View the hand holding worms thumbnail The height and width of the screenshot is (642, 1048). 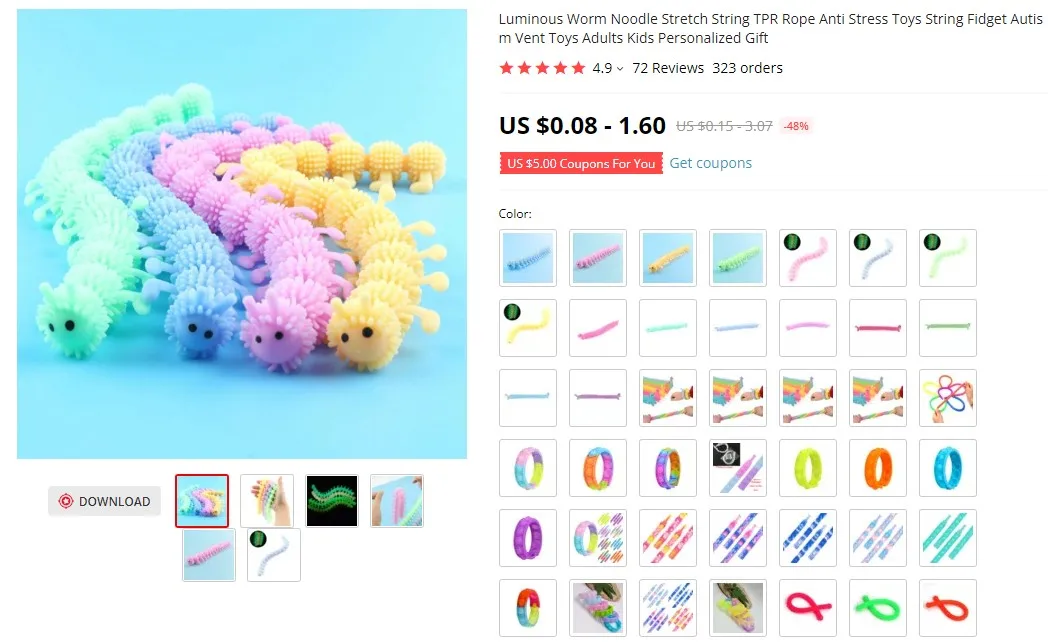(x=267, y=501)
